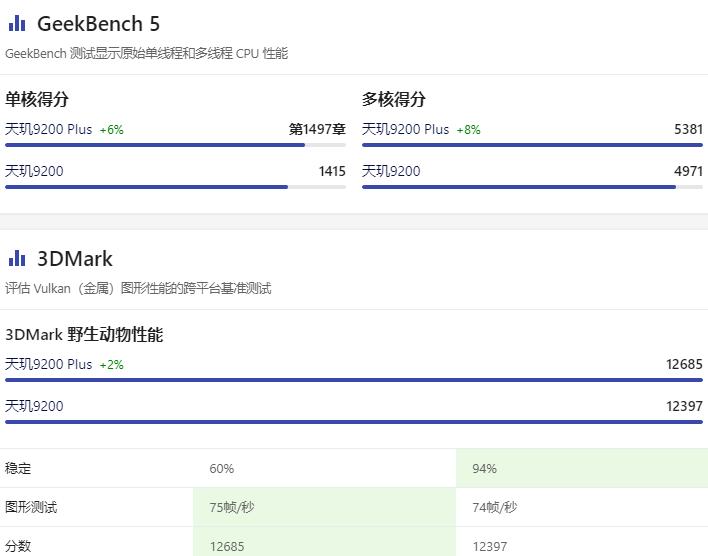The image size is (708, 556).
Task: Click the 3DMark progress bar for 天玑9200
Action: [x=354, y=422]
